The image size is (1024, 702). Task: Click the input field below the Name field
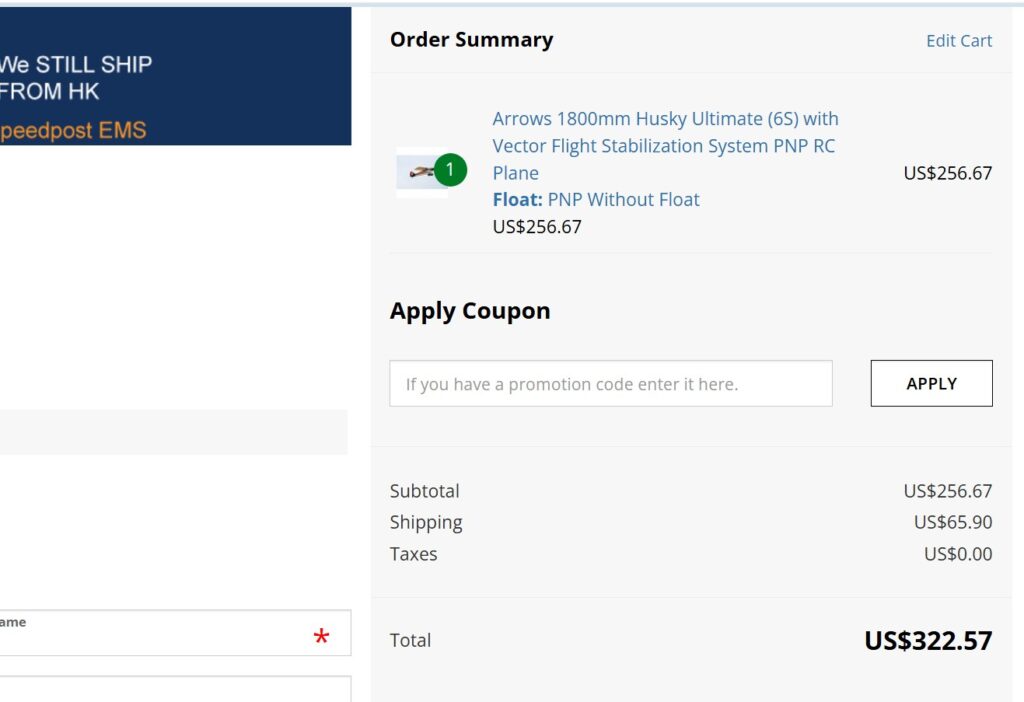175,689
